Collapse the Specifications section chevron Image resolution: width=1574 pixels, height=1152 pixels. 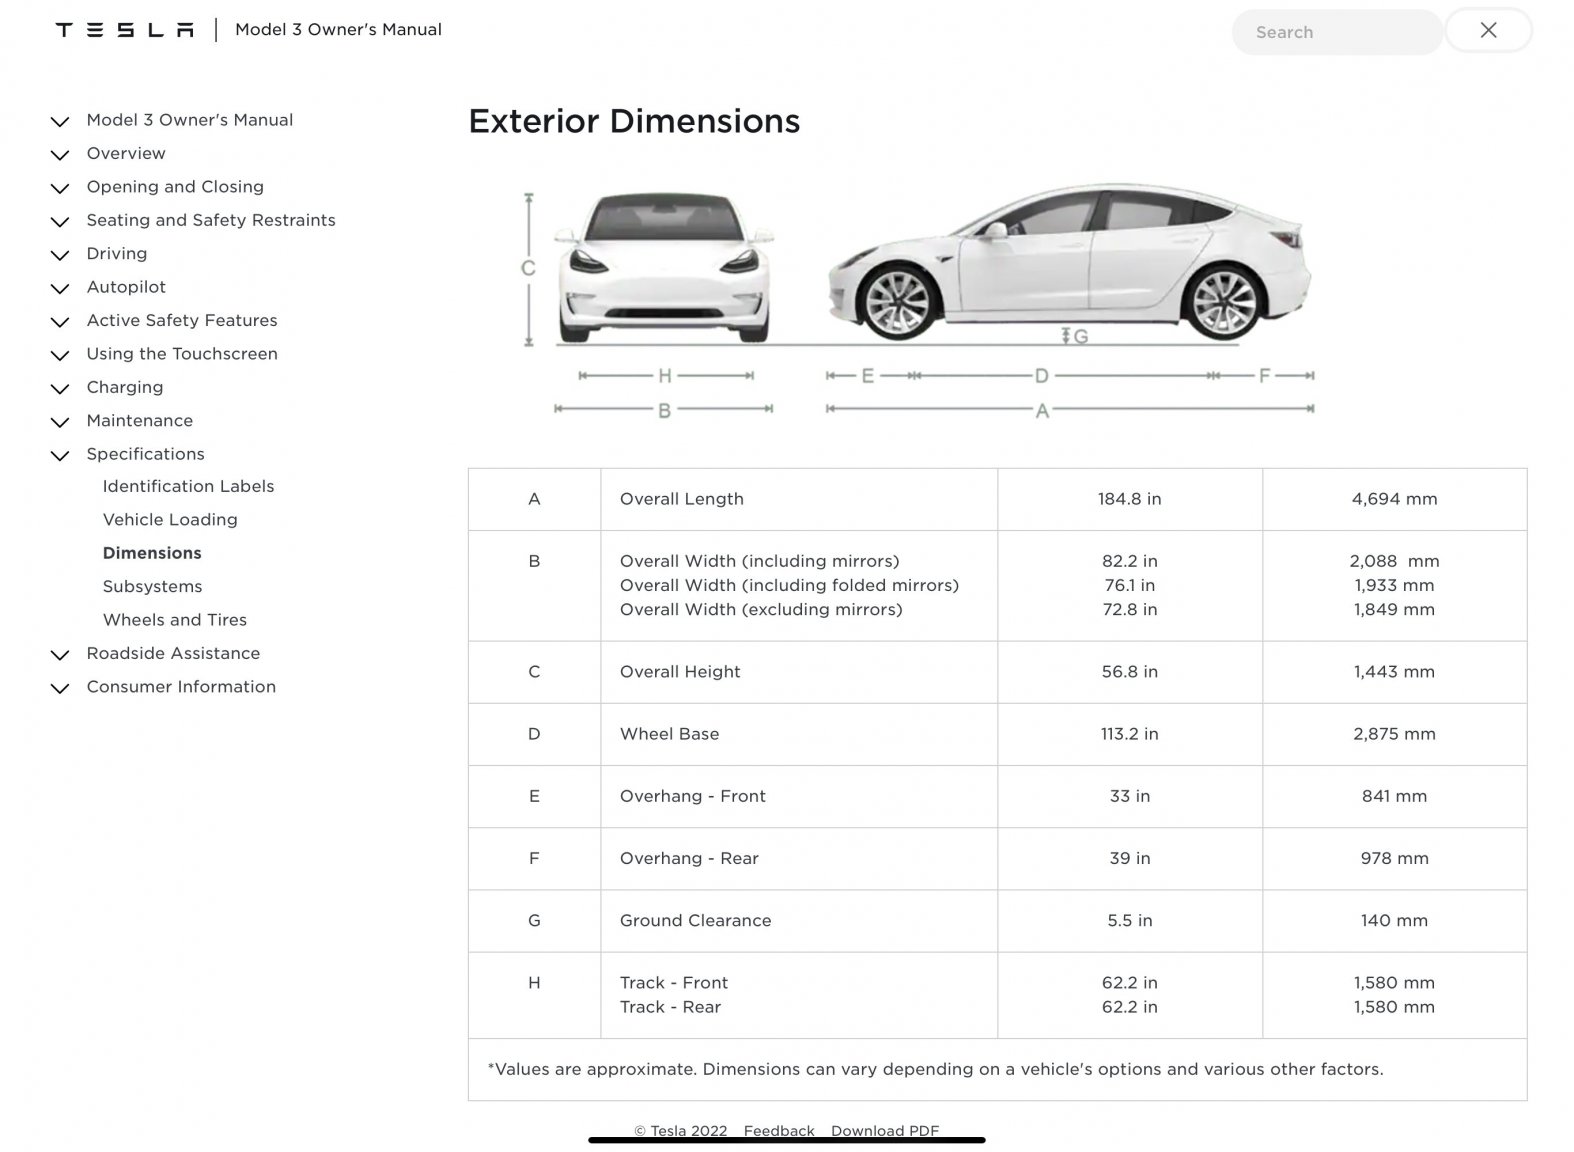60,455
